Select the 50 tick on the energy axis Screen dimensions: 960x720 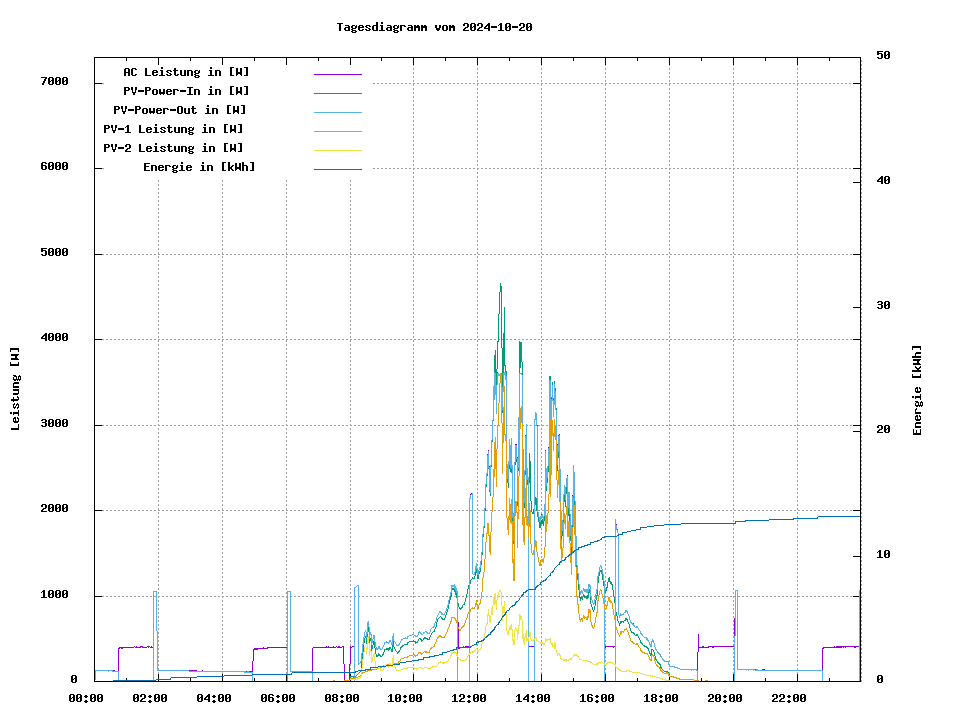883,56
